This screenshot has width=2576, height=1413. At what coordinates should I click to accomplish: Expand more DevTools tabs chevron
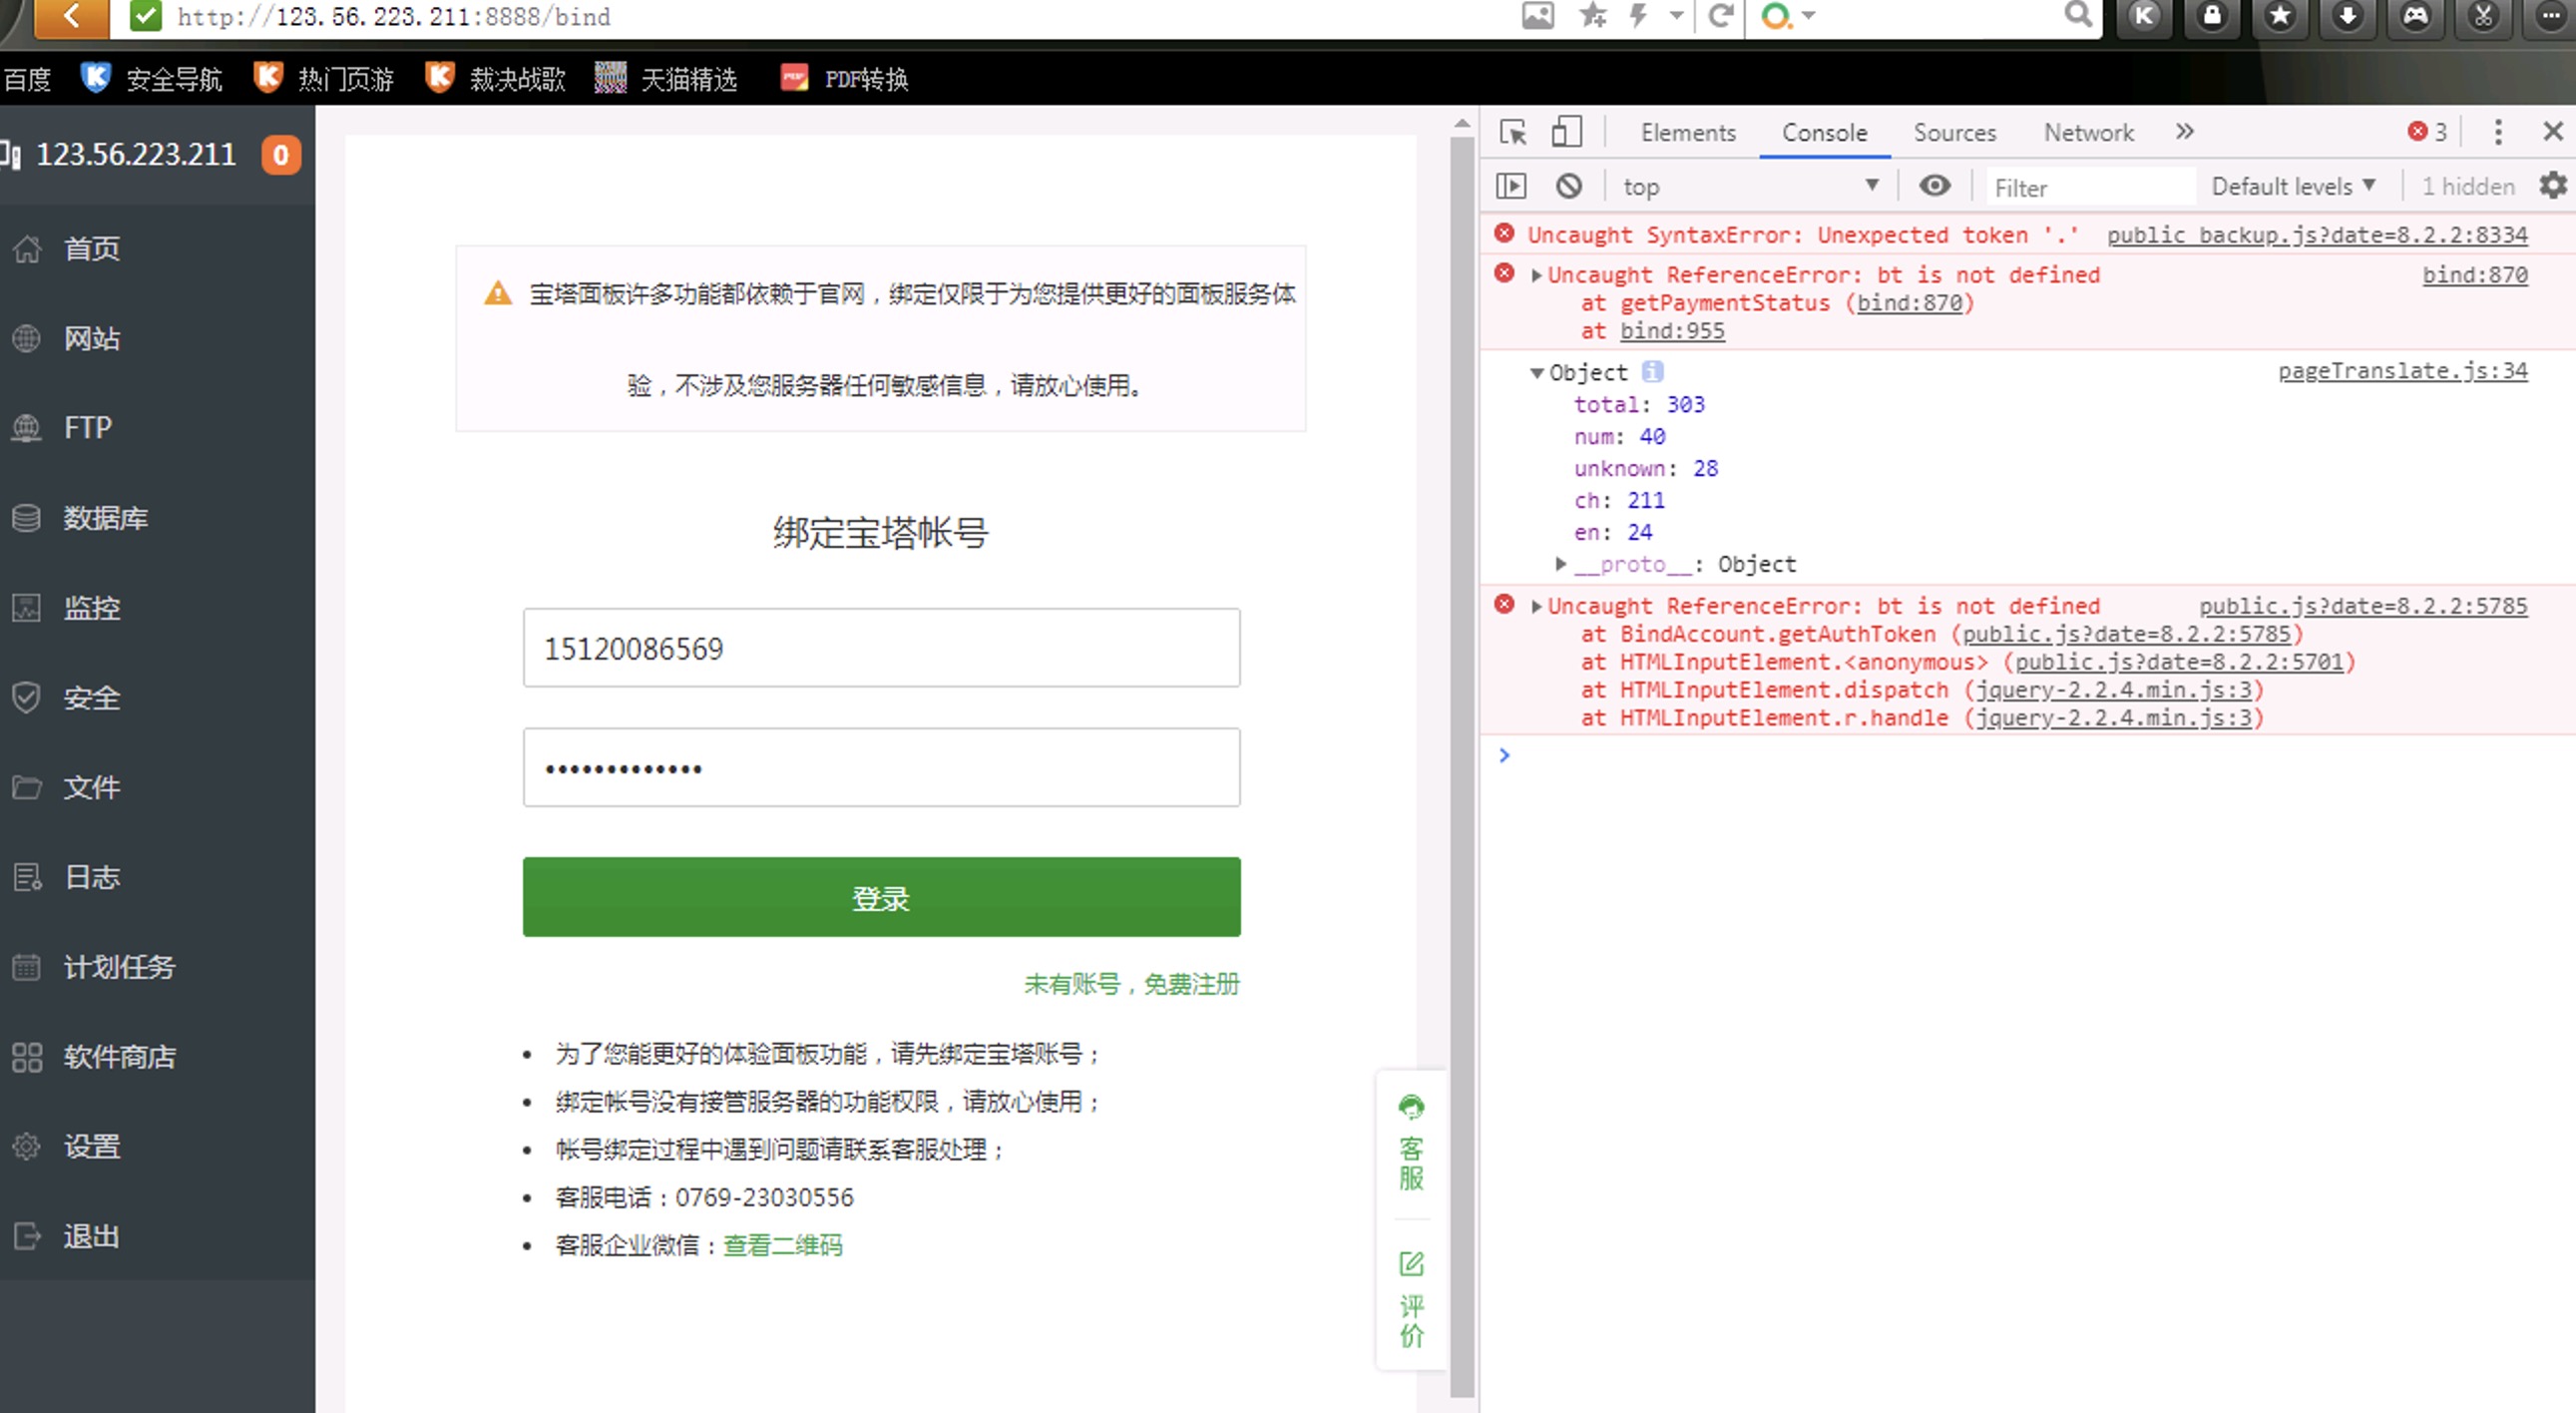point(2184,132)
